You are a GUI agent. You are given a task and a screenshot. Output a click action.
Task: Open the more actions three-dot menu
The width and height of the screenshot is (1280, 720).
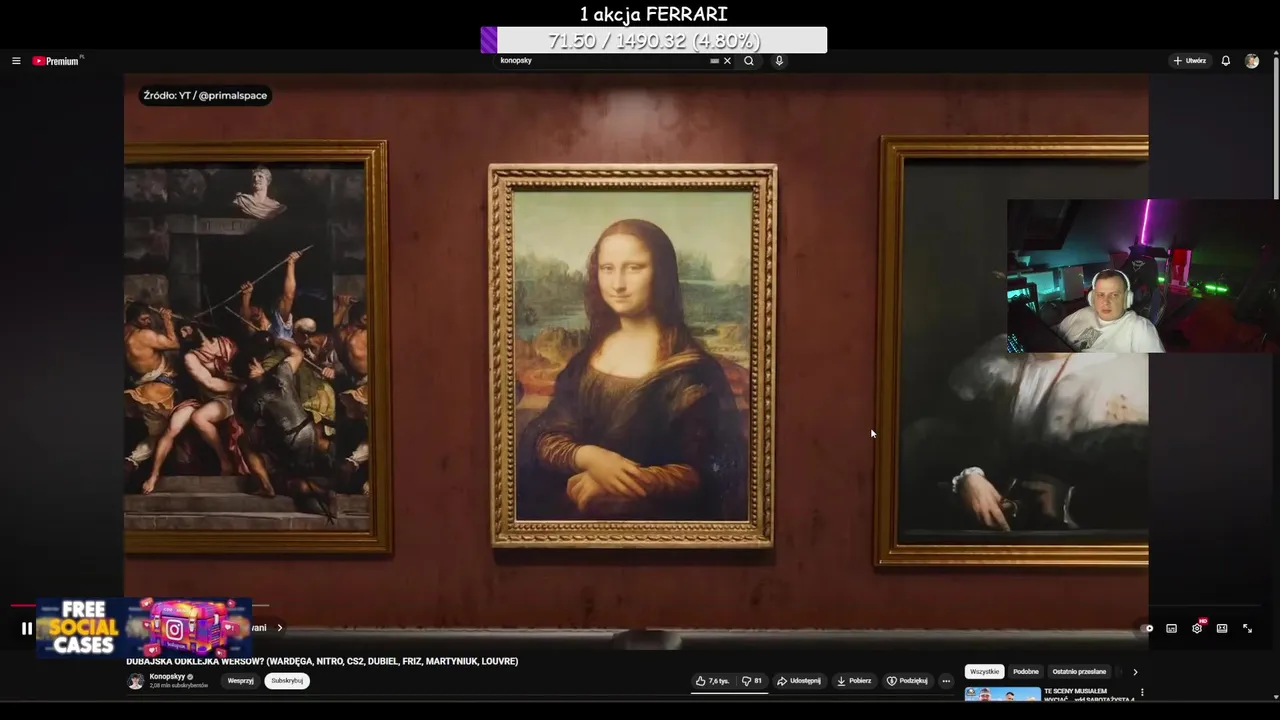(x=946, y=681)
